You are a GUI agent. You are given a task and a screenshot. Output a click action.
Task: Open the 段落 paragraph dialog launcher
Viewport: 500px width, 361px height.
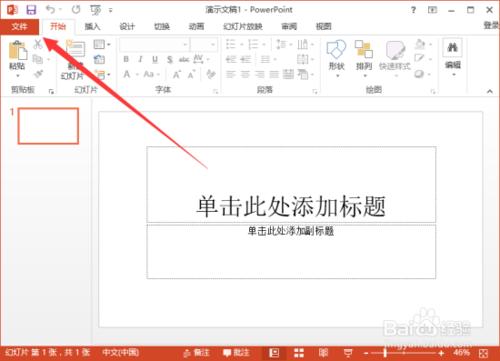pyautogui.click(x=315, y=91)
